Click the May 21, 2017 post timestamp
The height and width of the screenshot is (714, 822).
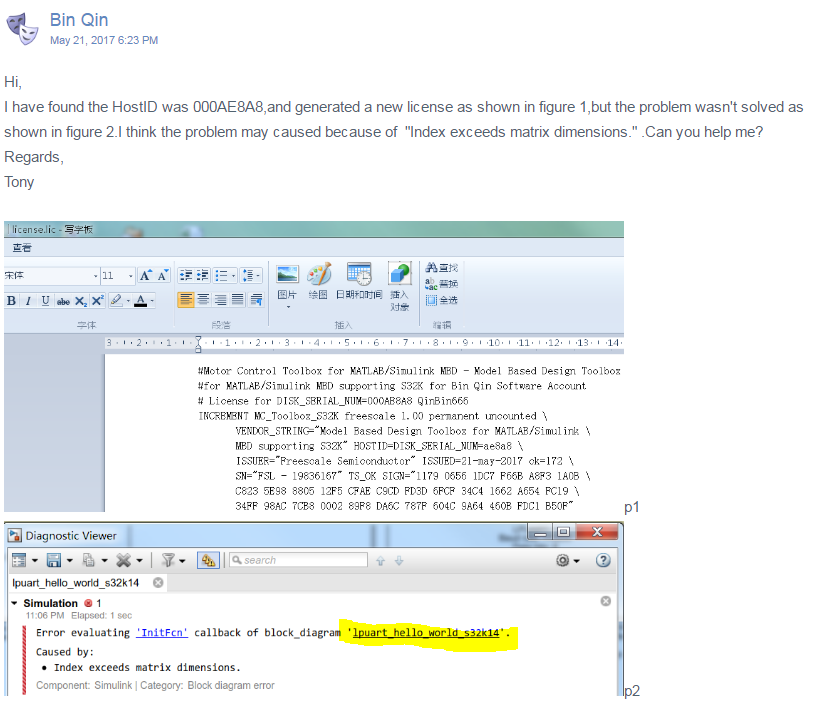click(x=104, y=40)
